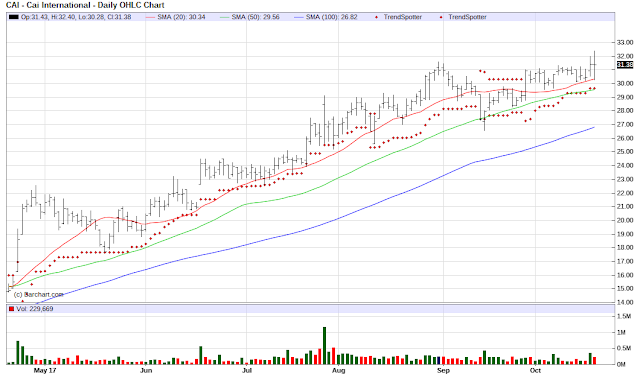Screen dimensions: 640x389
Task: Click the 20.00 price axis label
Action: [625, 220]
